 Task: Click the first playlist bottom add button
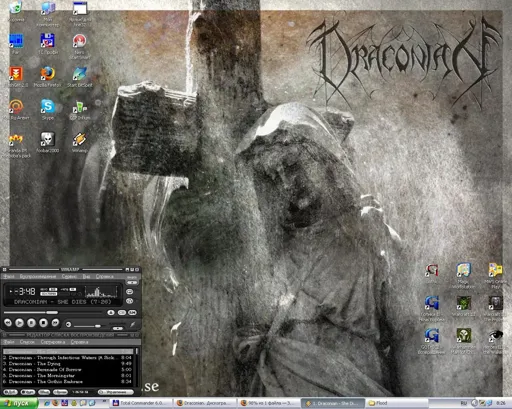pos(10,392)
